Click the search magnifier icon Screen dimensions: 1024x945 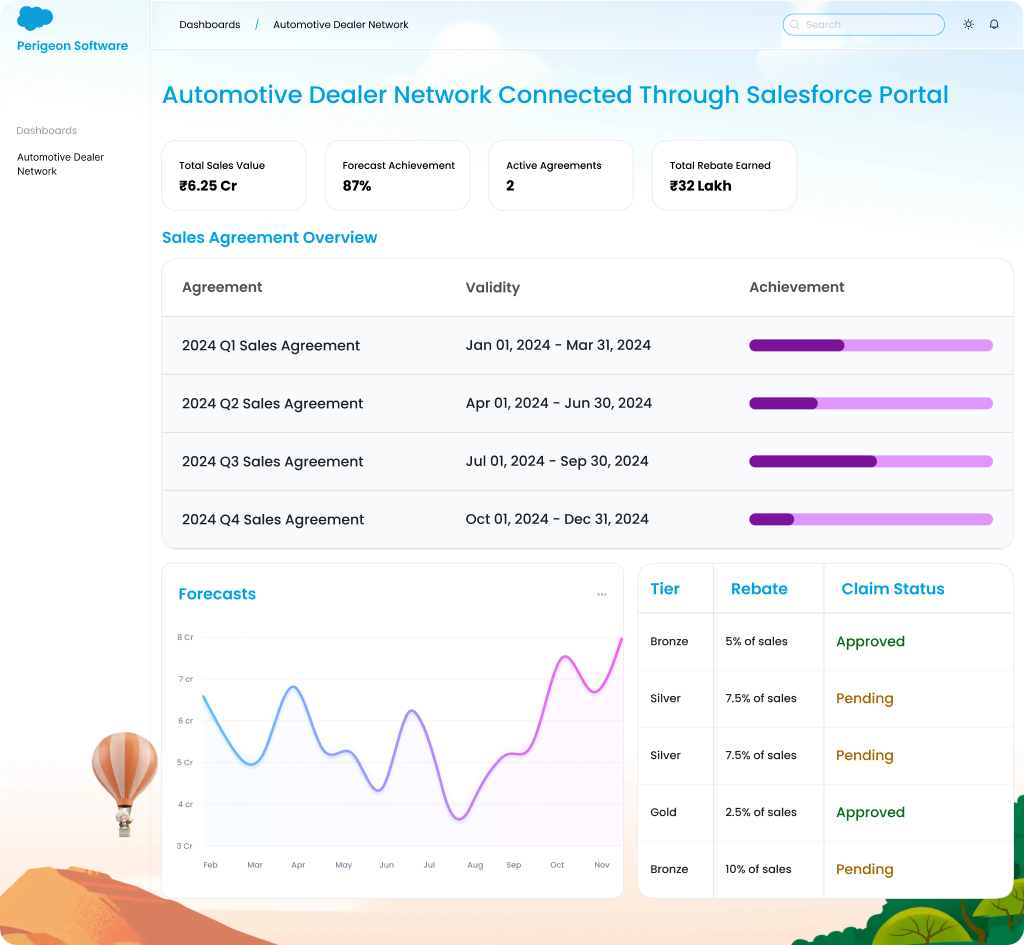tap(795, 25)
